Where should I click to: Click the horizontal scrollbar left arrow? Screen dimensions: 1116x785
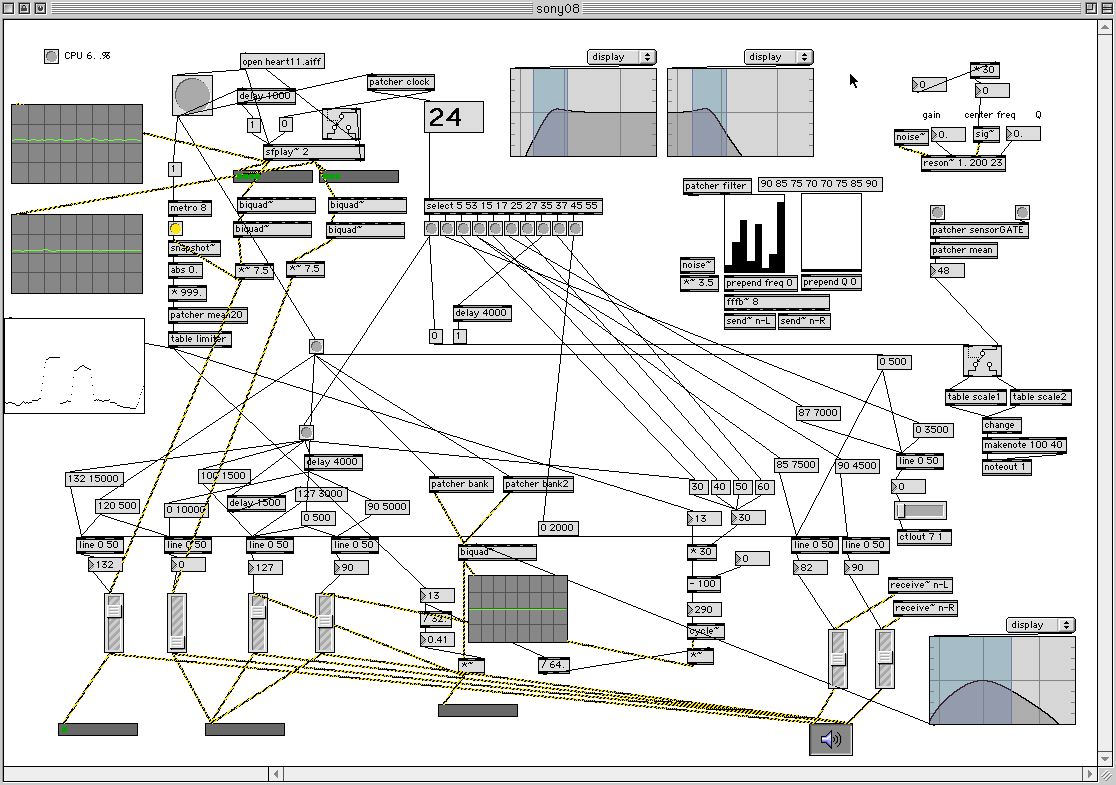(x=276, y=774)
